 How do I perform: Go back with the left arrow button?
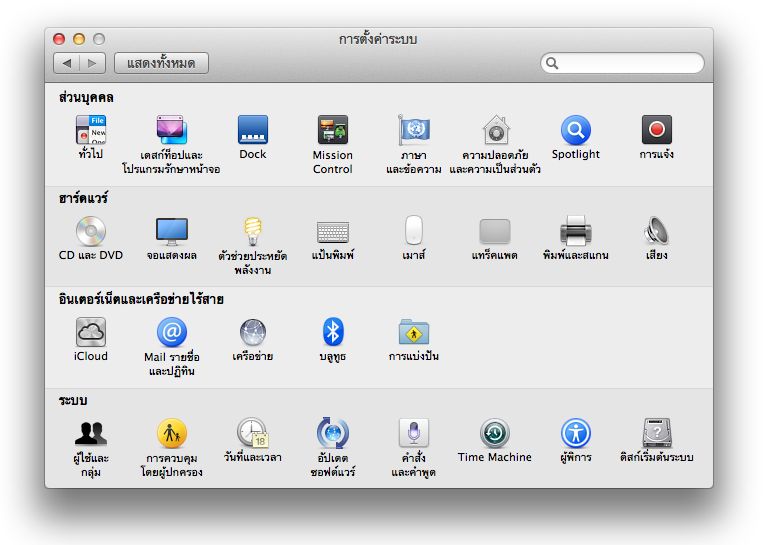point(66,63)
